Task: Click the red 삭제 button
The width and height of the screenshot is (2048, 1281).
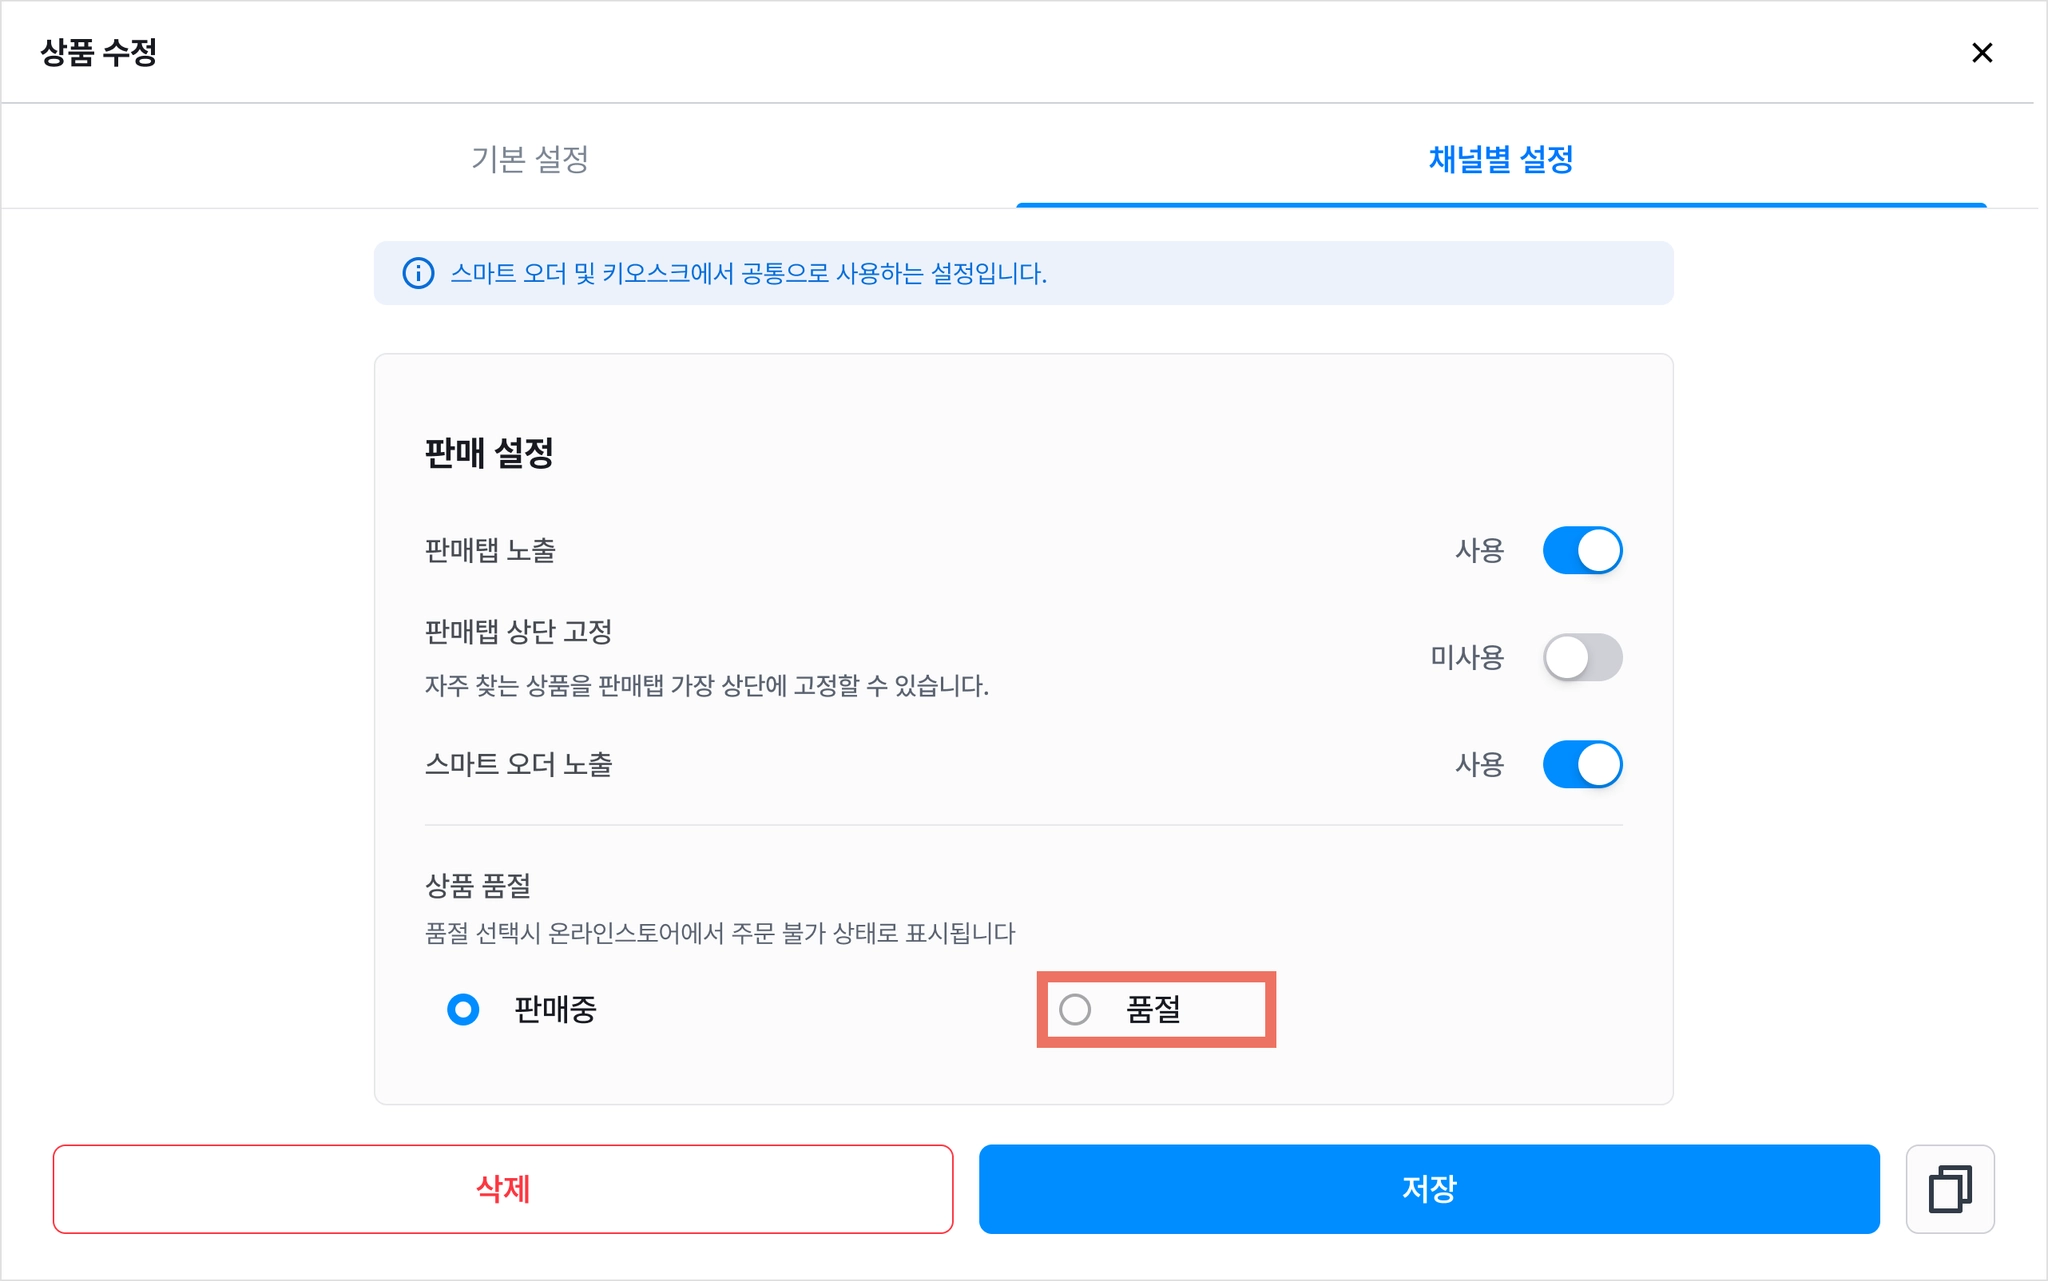Action: pyautogui.click(x=503, y=1189)
